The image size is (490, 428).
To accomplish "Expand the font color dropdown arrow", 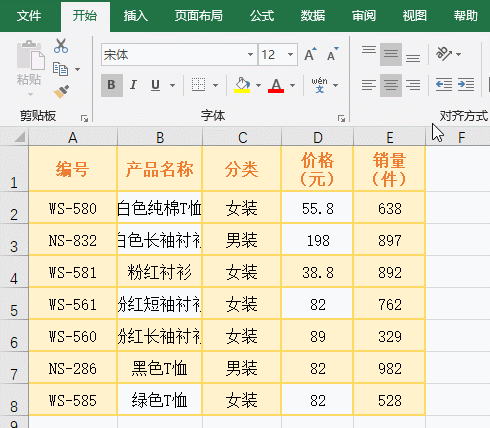I will (x=292, y=86).
